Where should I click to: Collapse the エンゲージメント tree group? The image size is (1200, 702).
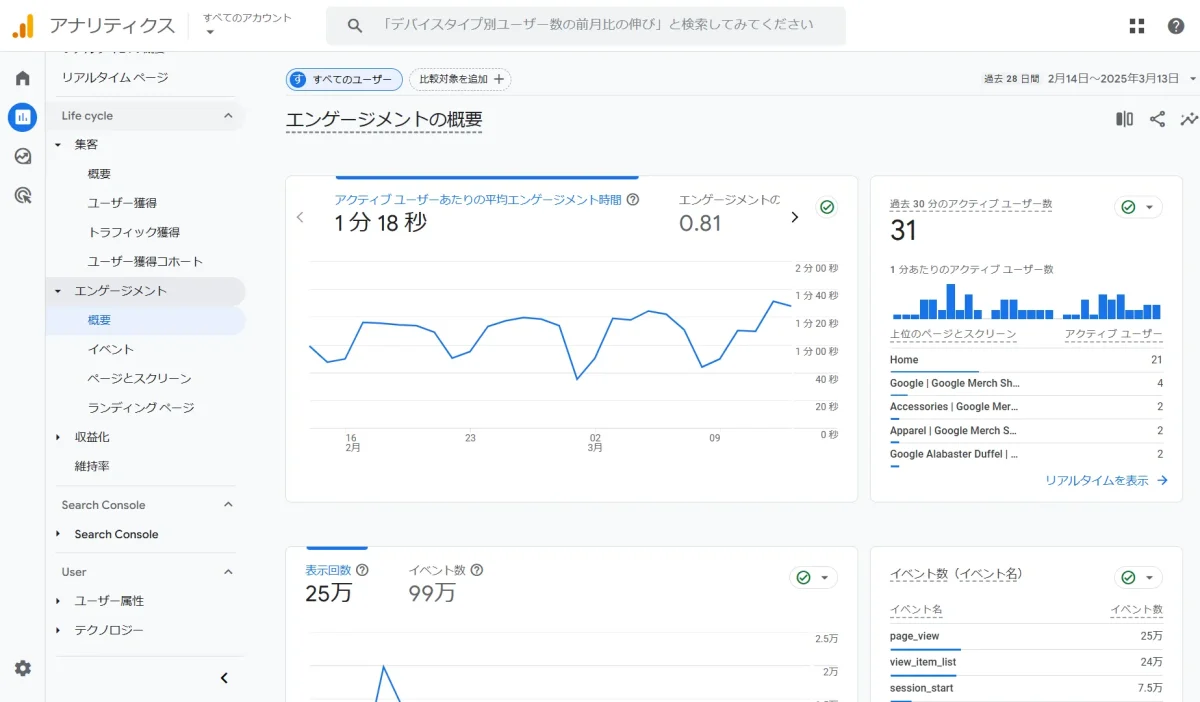point(58,291)
